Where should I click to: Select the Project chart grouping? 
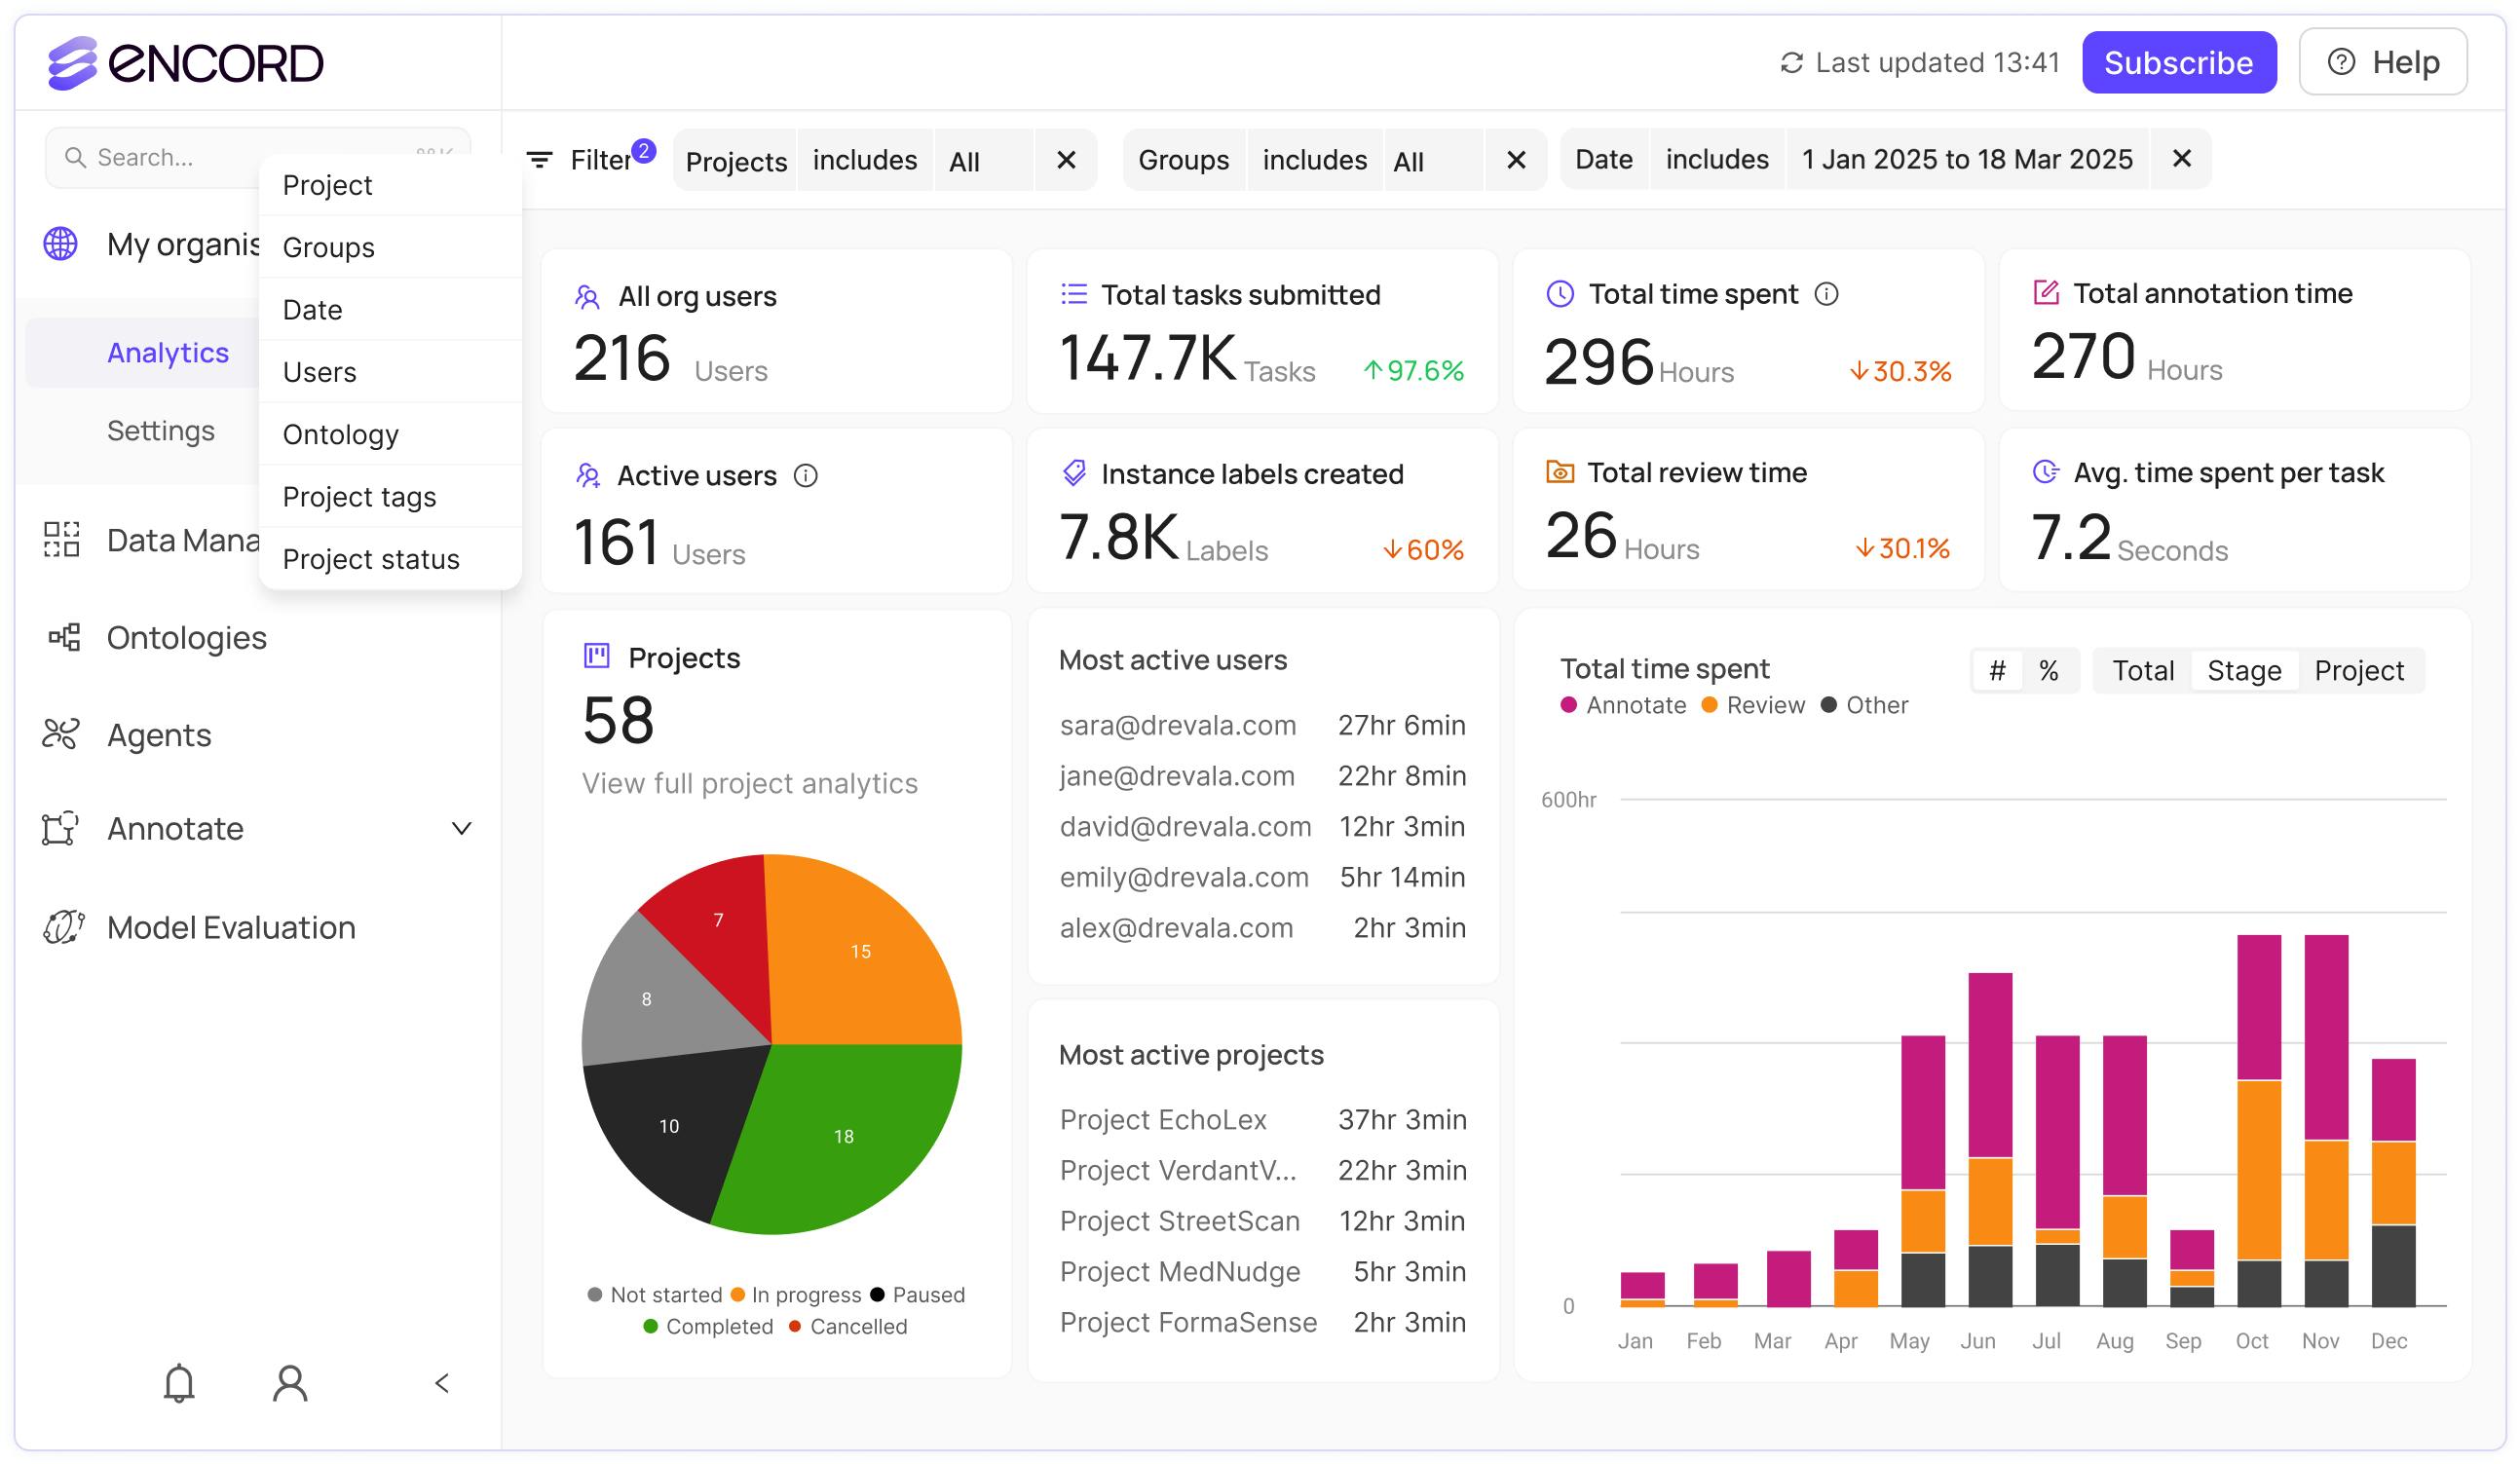tap(2359, 671)
